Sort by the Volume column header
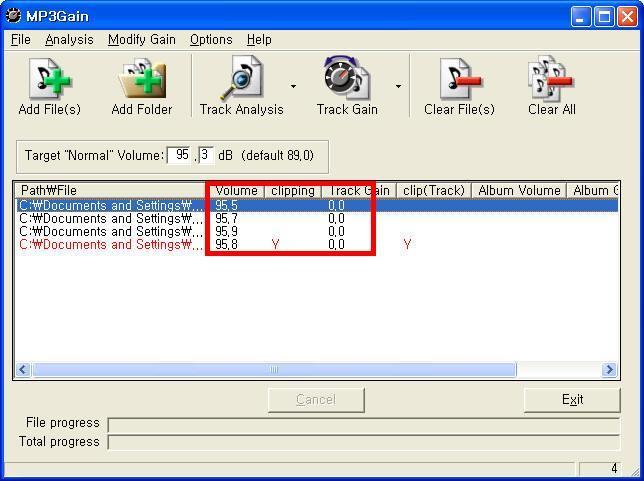Screen dimensions: 644x481 (236, 191)
